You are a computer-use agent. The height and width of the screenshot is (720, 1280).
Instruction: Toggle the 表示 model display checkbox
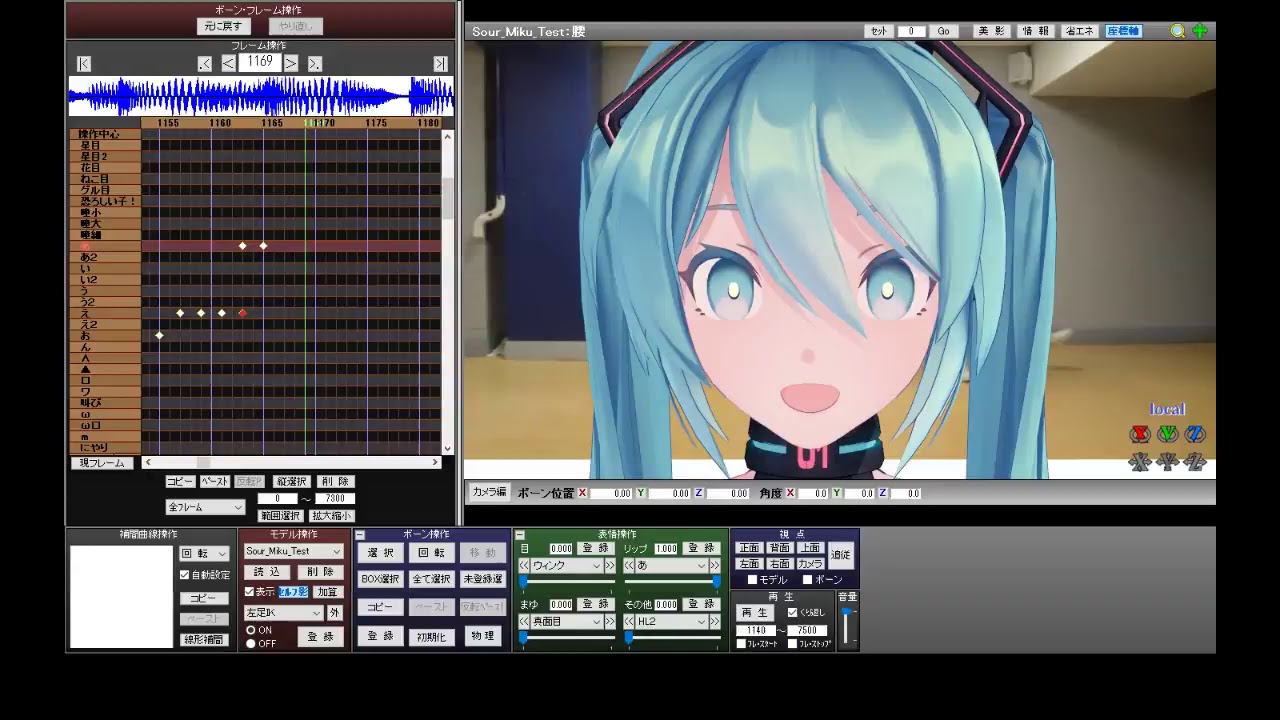click(250, 592)
